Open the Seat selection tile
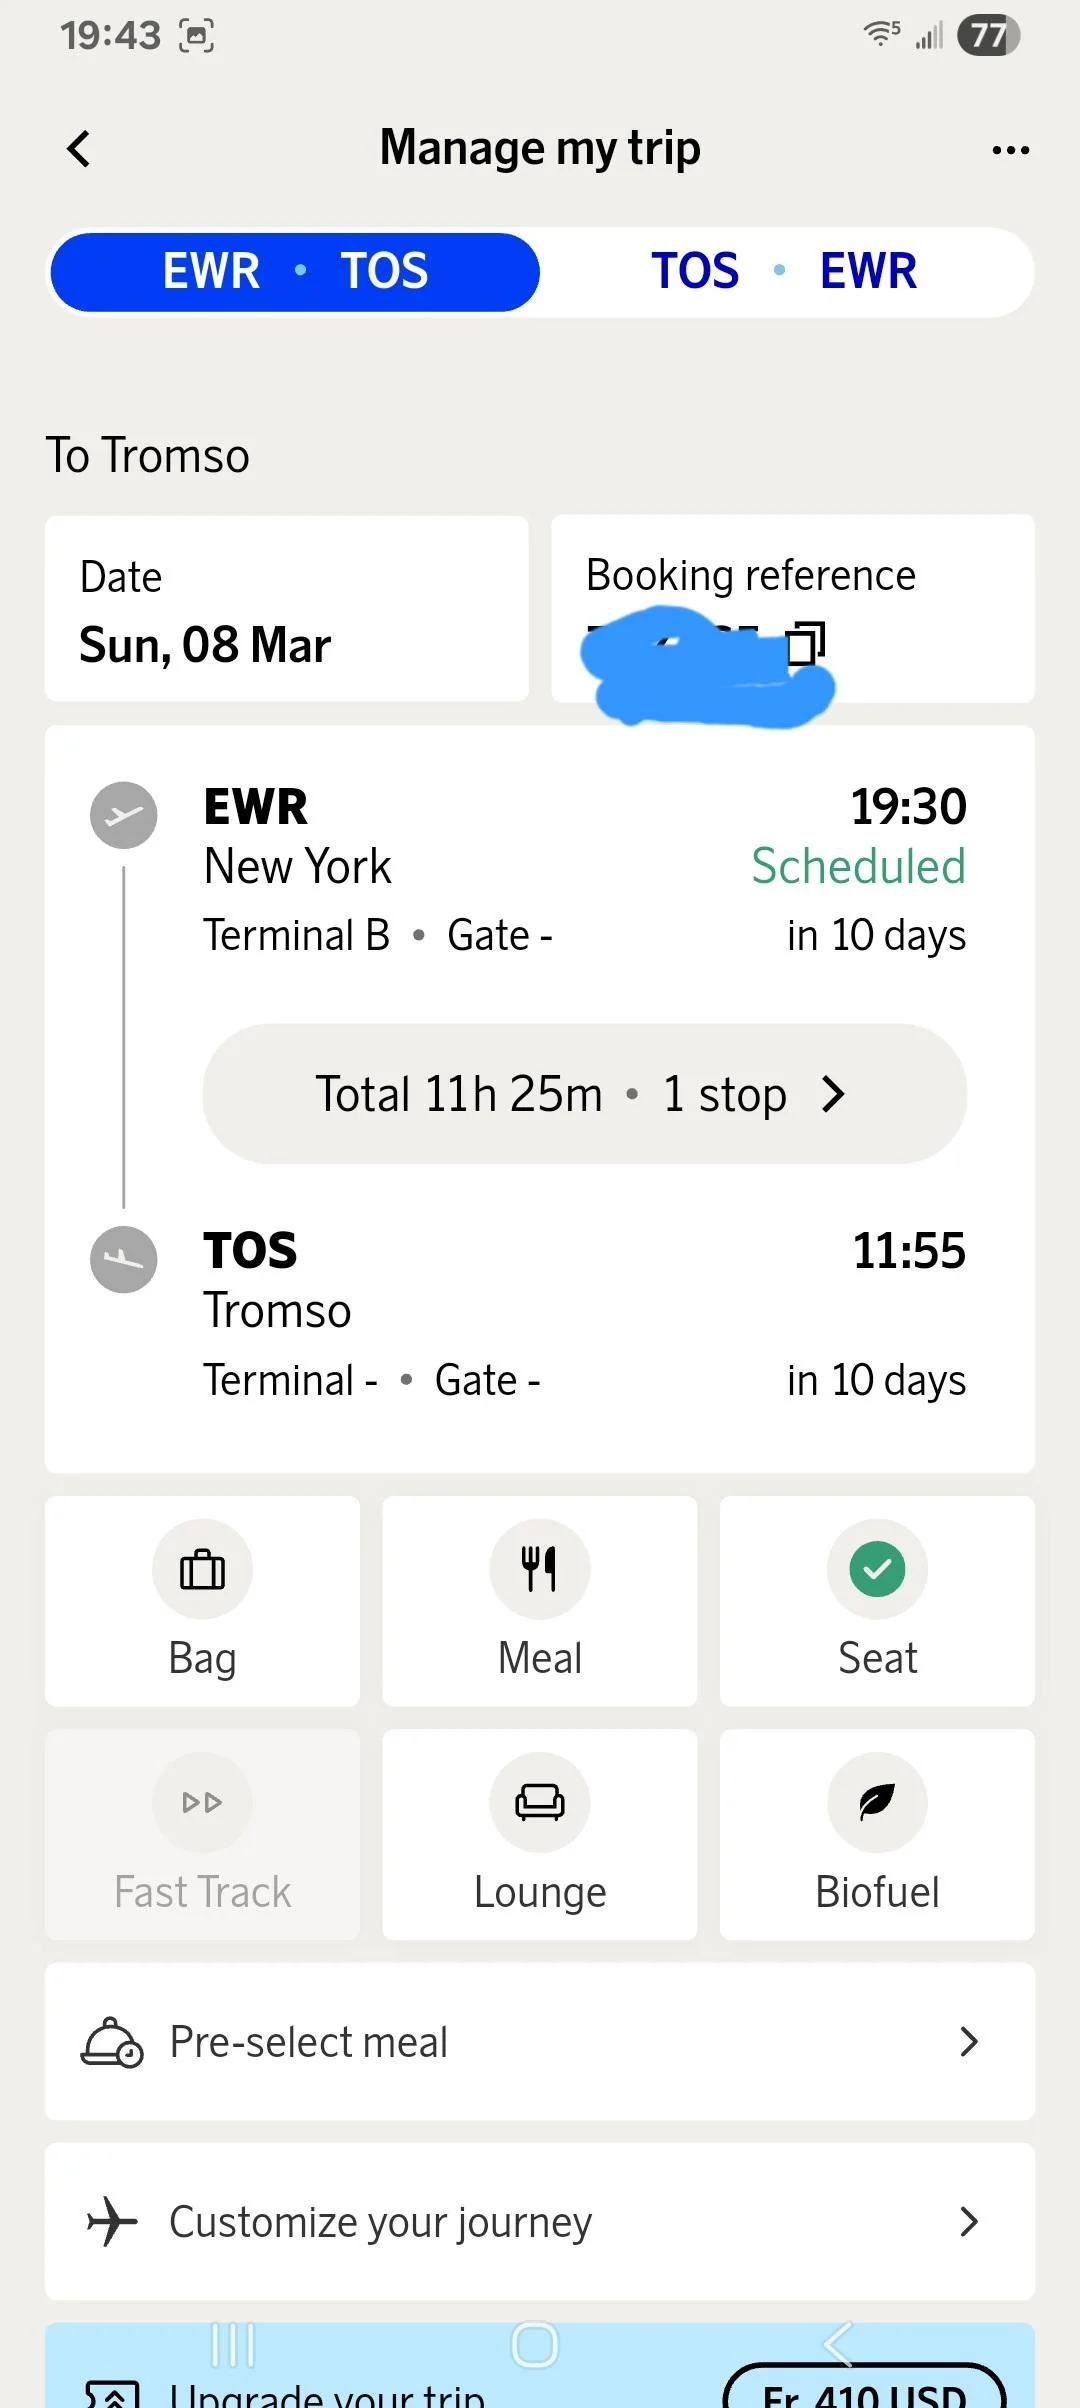The image size is (1080, 2408). [877, 1600]
